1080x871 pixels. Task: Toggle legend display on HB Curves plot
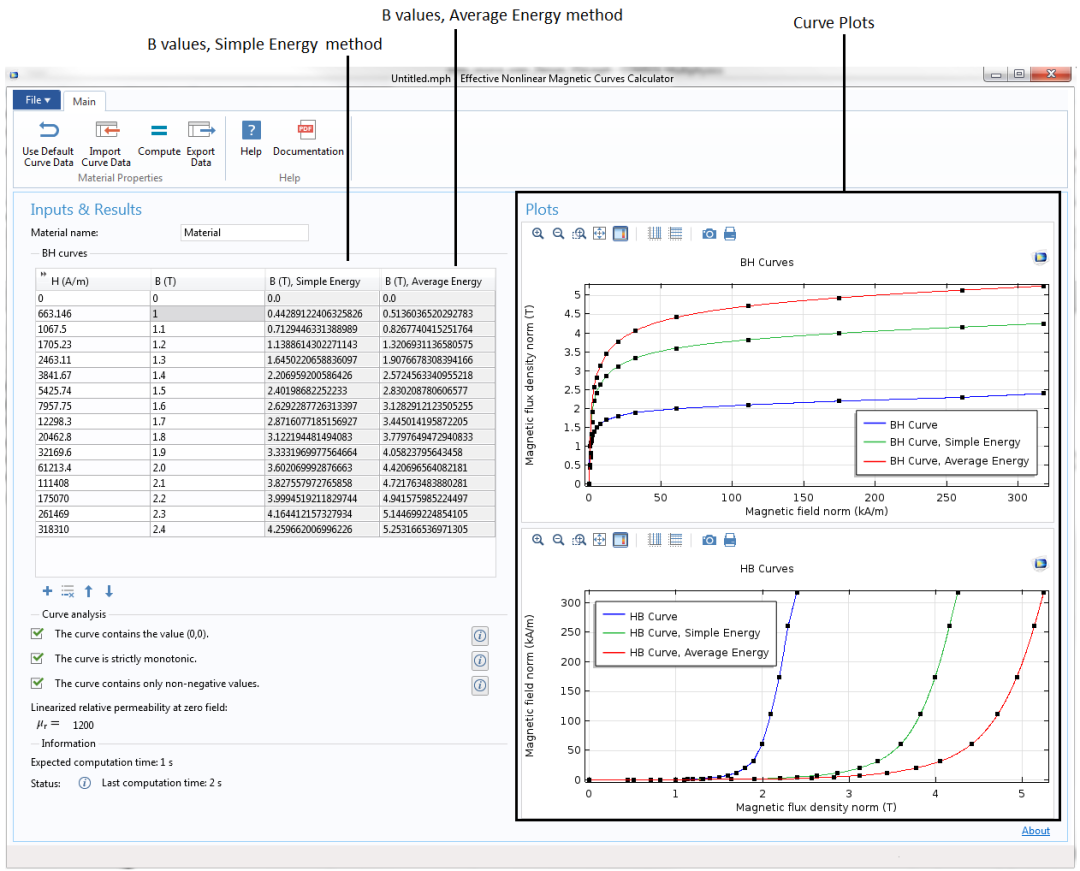click(x=621, y=541)
